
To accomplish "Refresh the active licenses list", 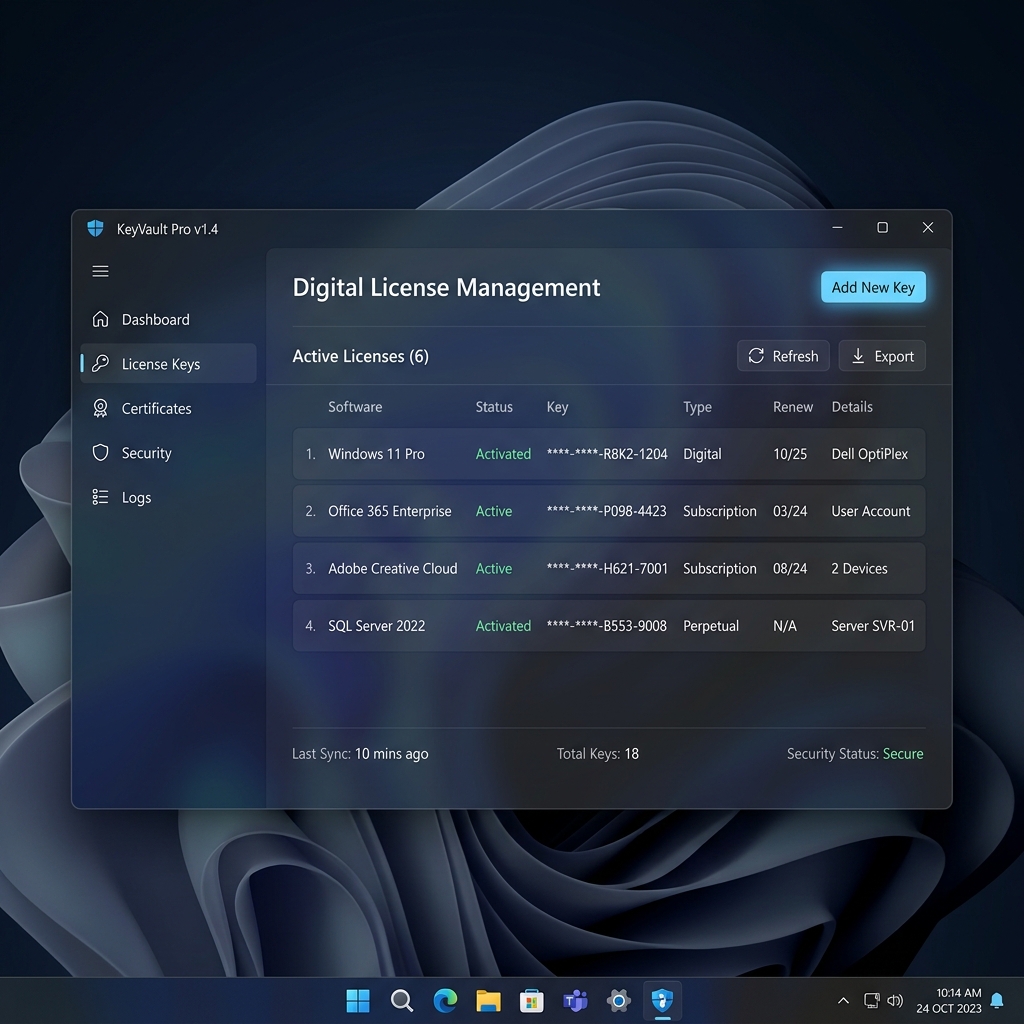I will pyautogui.click(x=783, y=356).
